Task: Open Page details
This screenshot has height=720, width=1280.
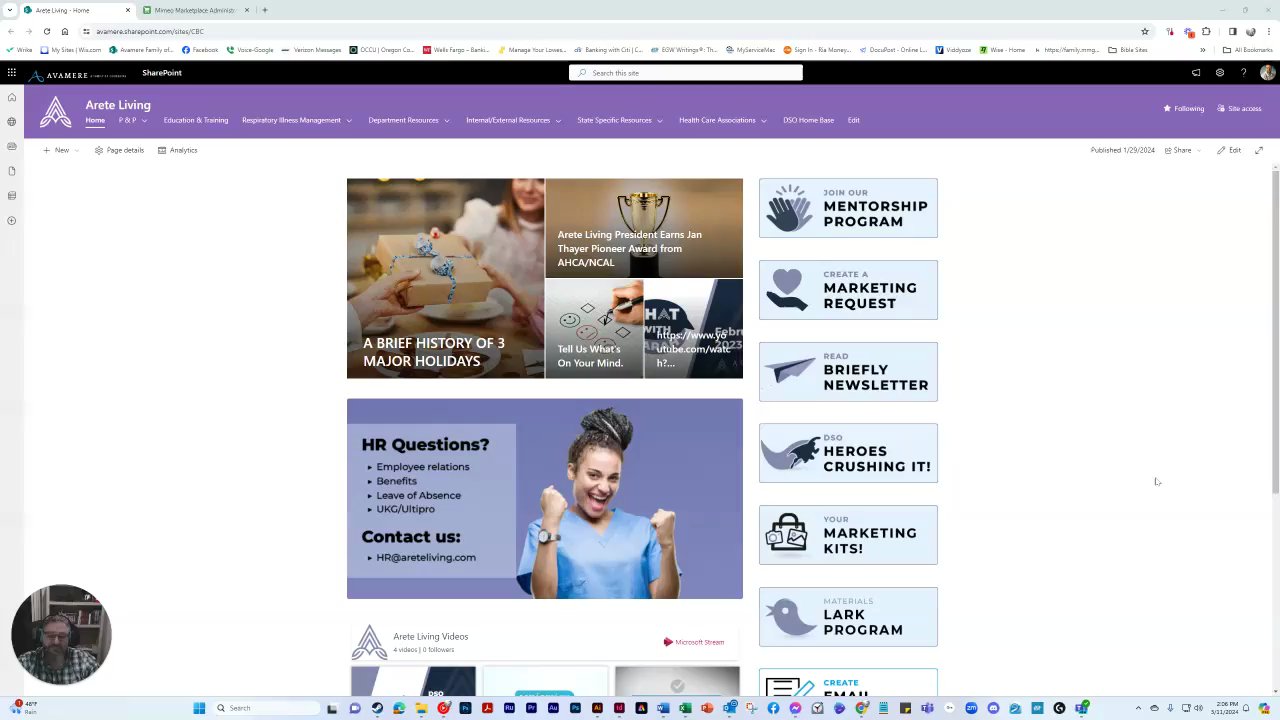Action: coord(119,150)
